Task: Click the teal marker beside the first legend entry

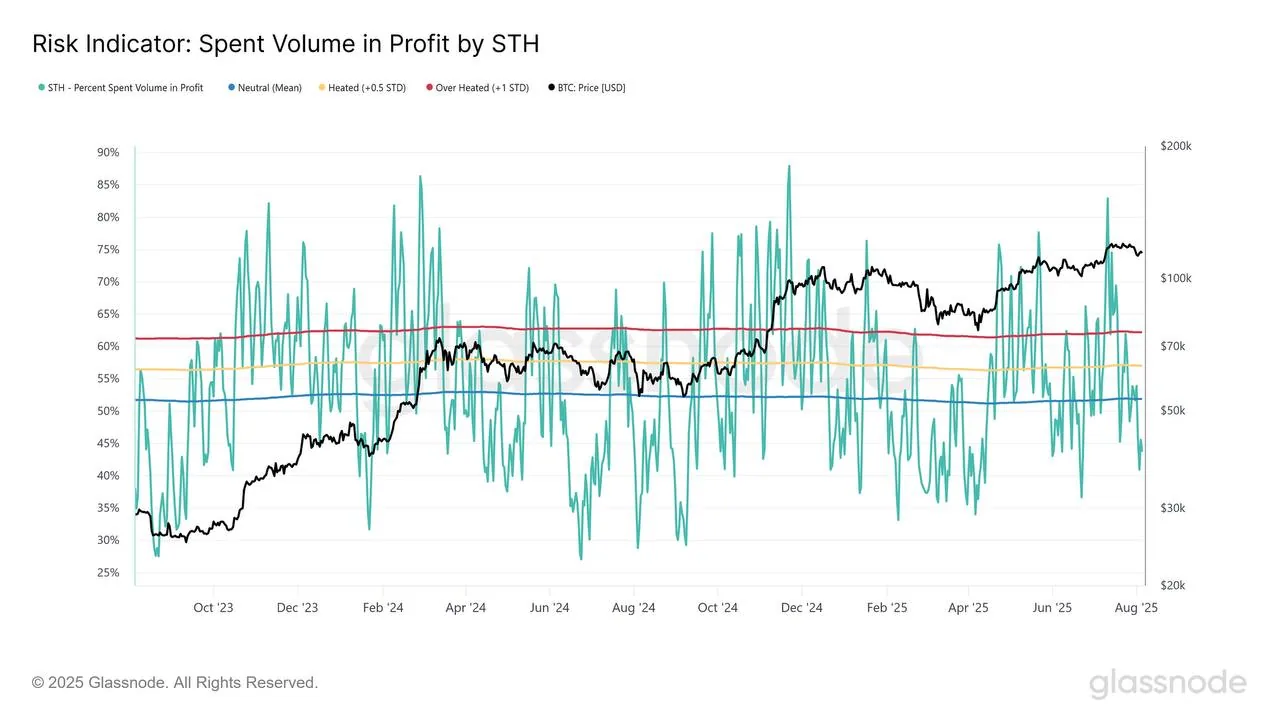Action: tap(39, 87)
